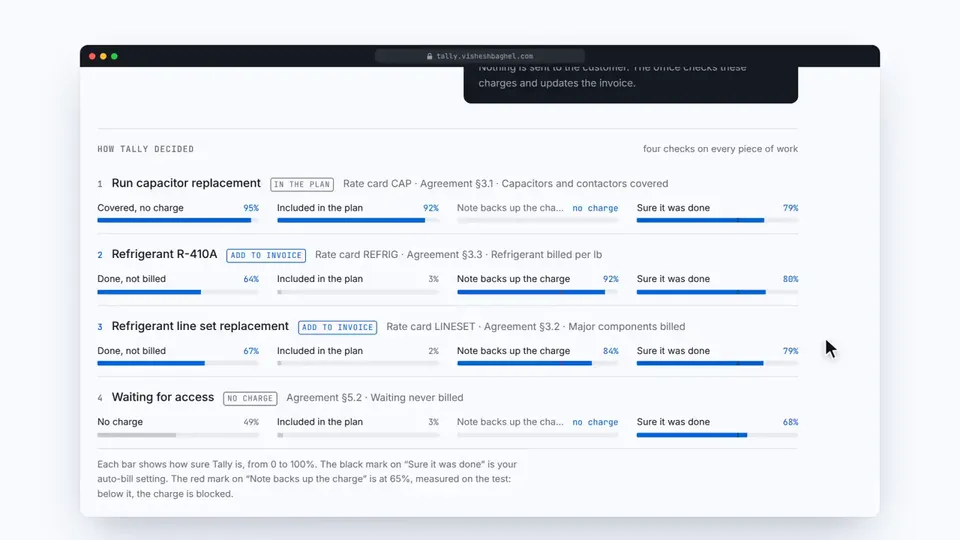
Task: Click the red close window button
Action: pyautogui.click(x=92, y=56)
